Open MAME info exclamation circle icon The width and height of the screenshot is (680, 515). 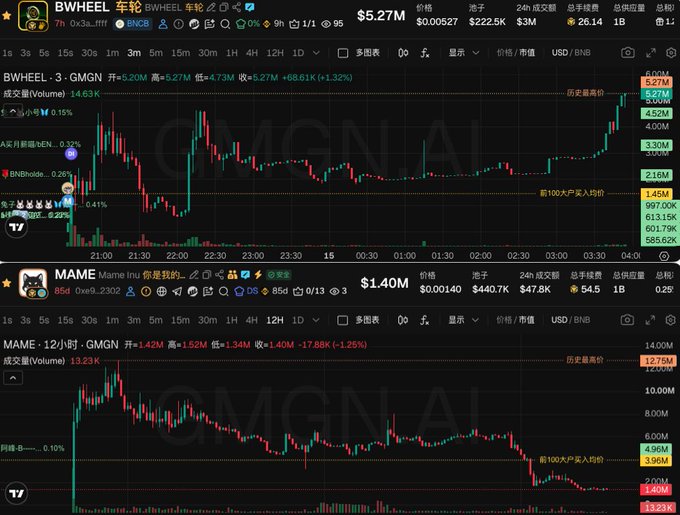(x=146, y=291)
